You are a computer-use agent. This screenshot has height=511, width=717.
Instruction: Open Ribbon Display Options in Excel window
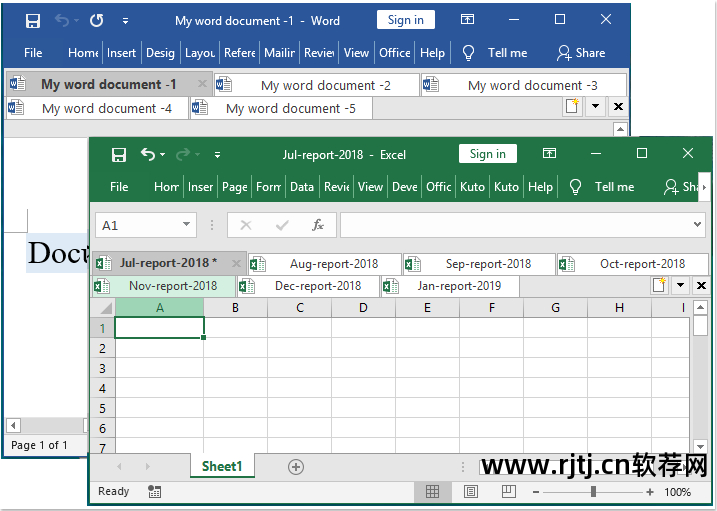tap(549, 153)
